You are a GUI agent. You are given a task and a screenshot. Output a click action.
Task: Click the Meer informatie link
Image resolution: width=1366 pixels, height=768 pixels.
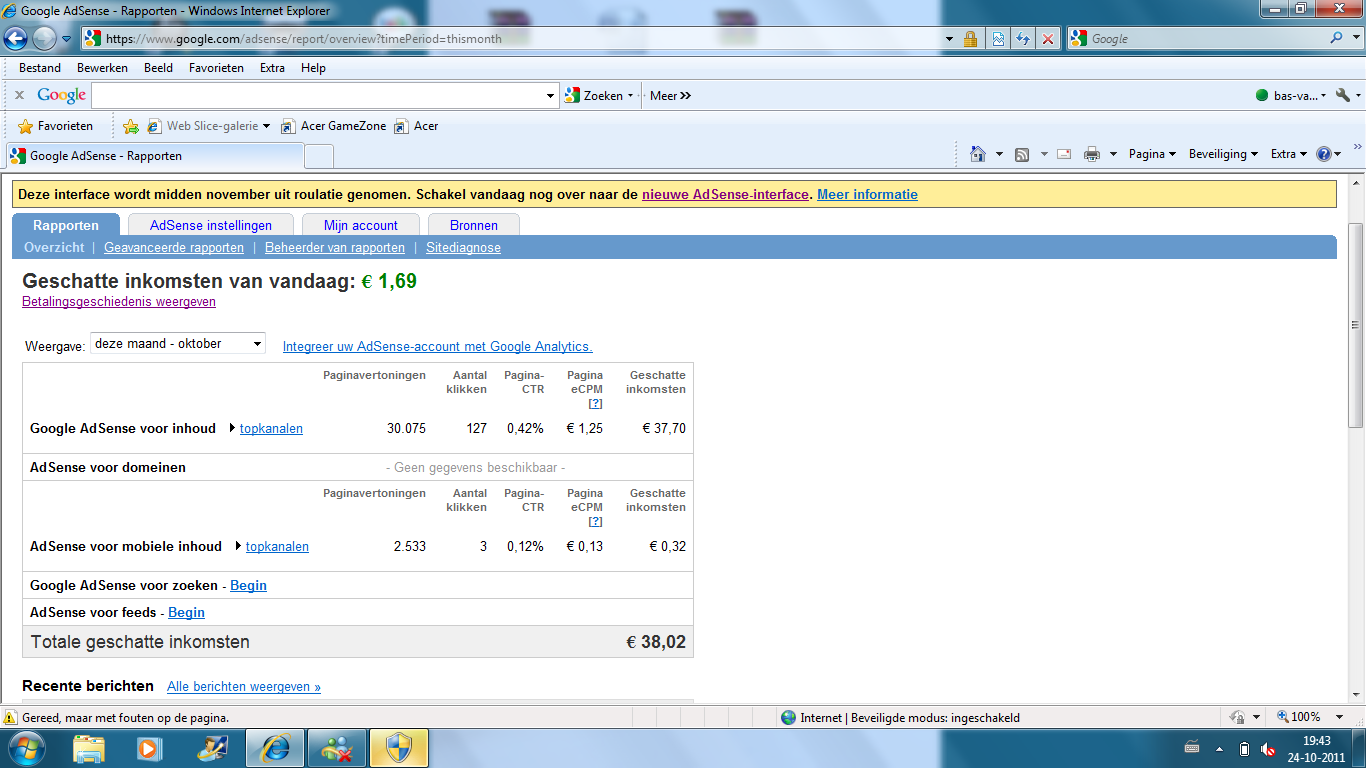[x=867, y=195]
